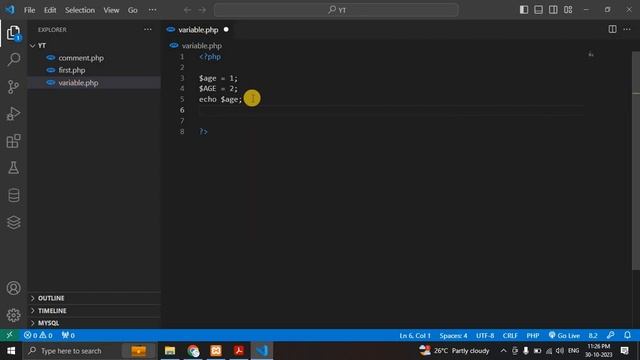
Task: Click variable.php in the breadcrumb
Action: 202,45
